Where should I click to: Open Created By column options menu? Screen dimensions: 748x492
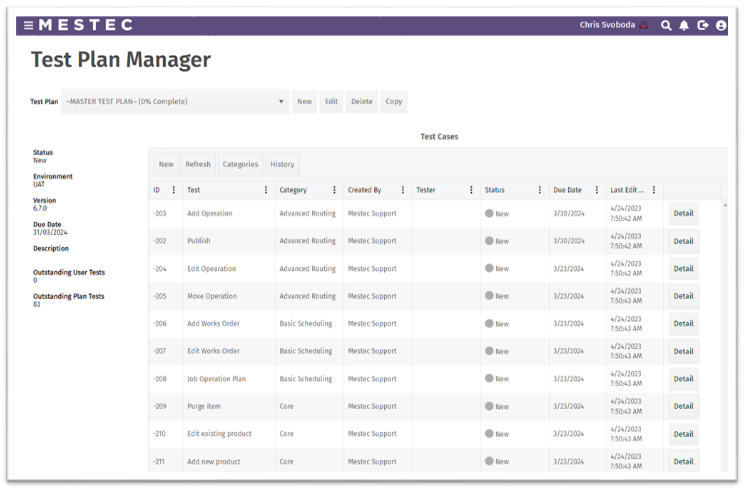coord(403,190)
